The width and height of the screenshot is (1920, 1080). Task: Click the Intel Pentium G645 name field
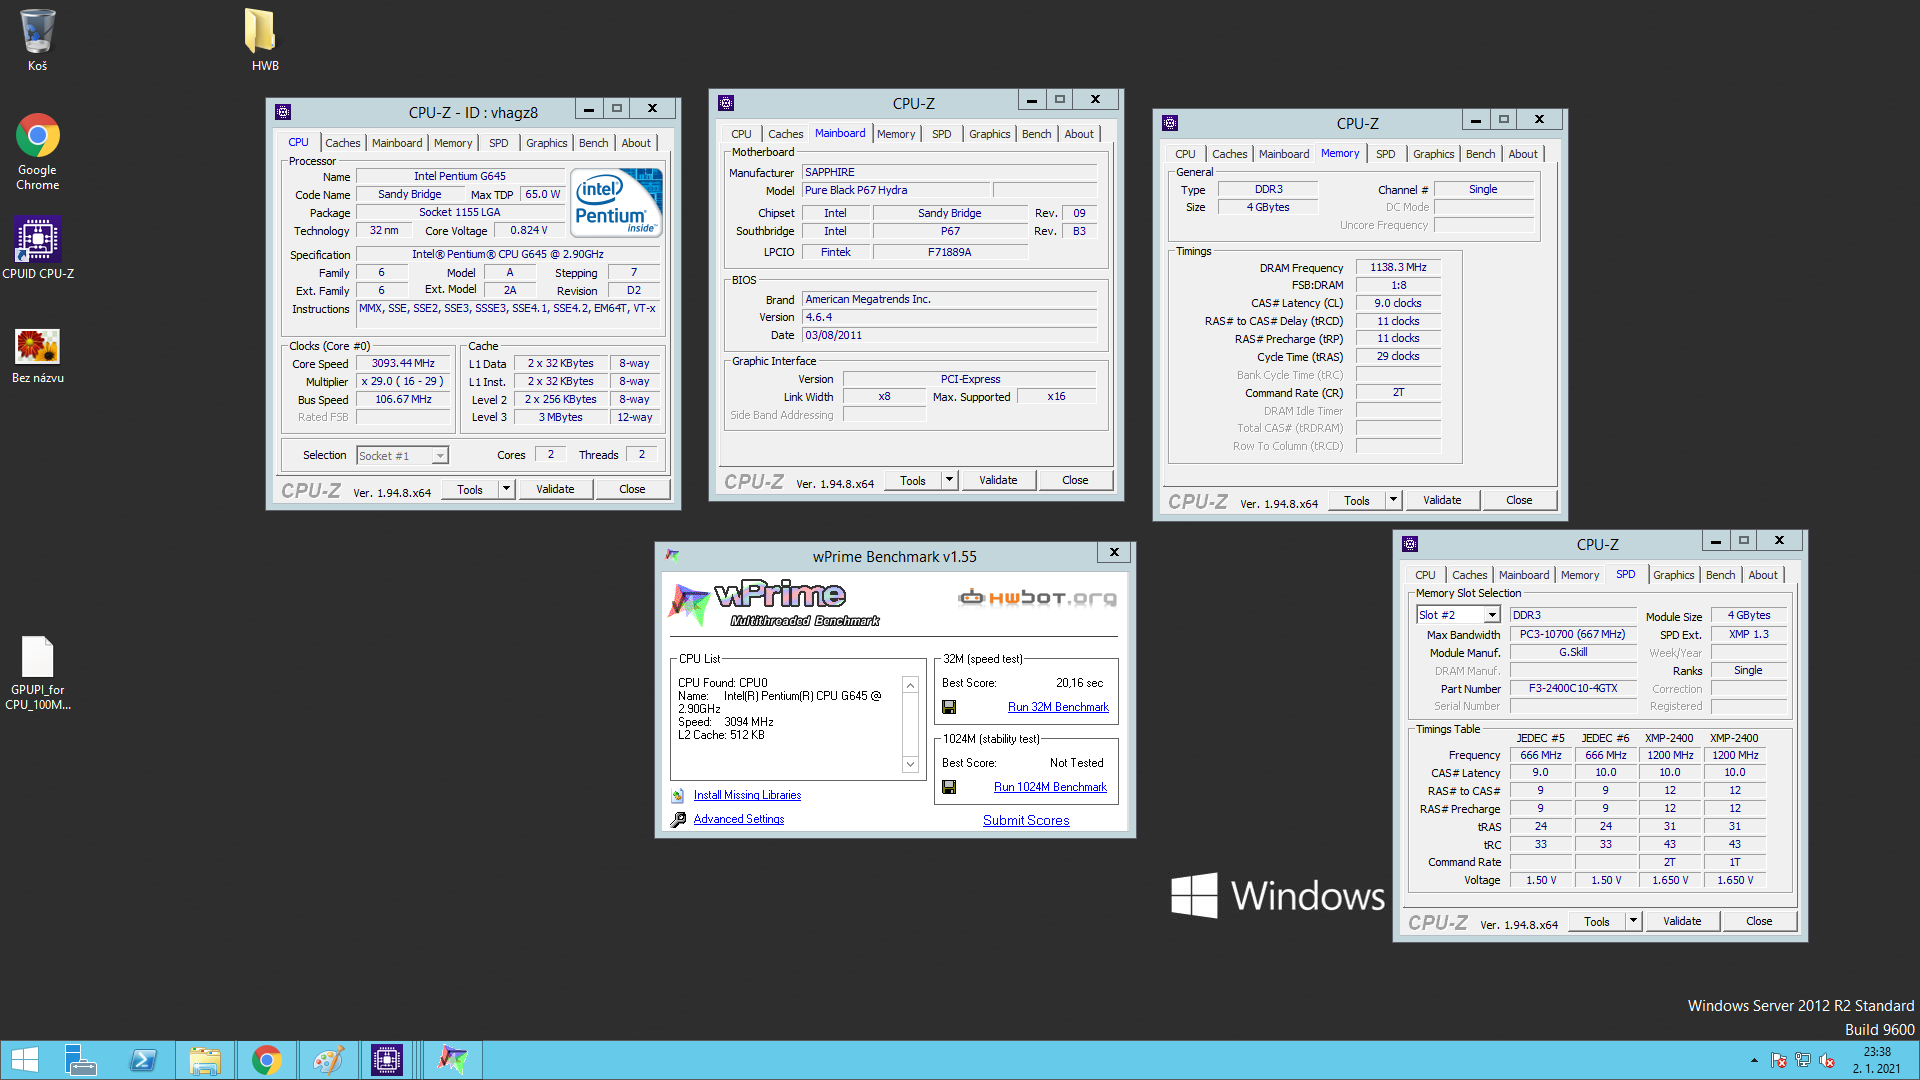point(460,176)
